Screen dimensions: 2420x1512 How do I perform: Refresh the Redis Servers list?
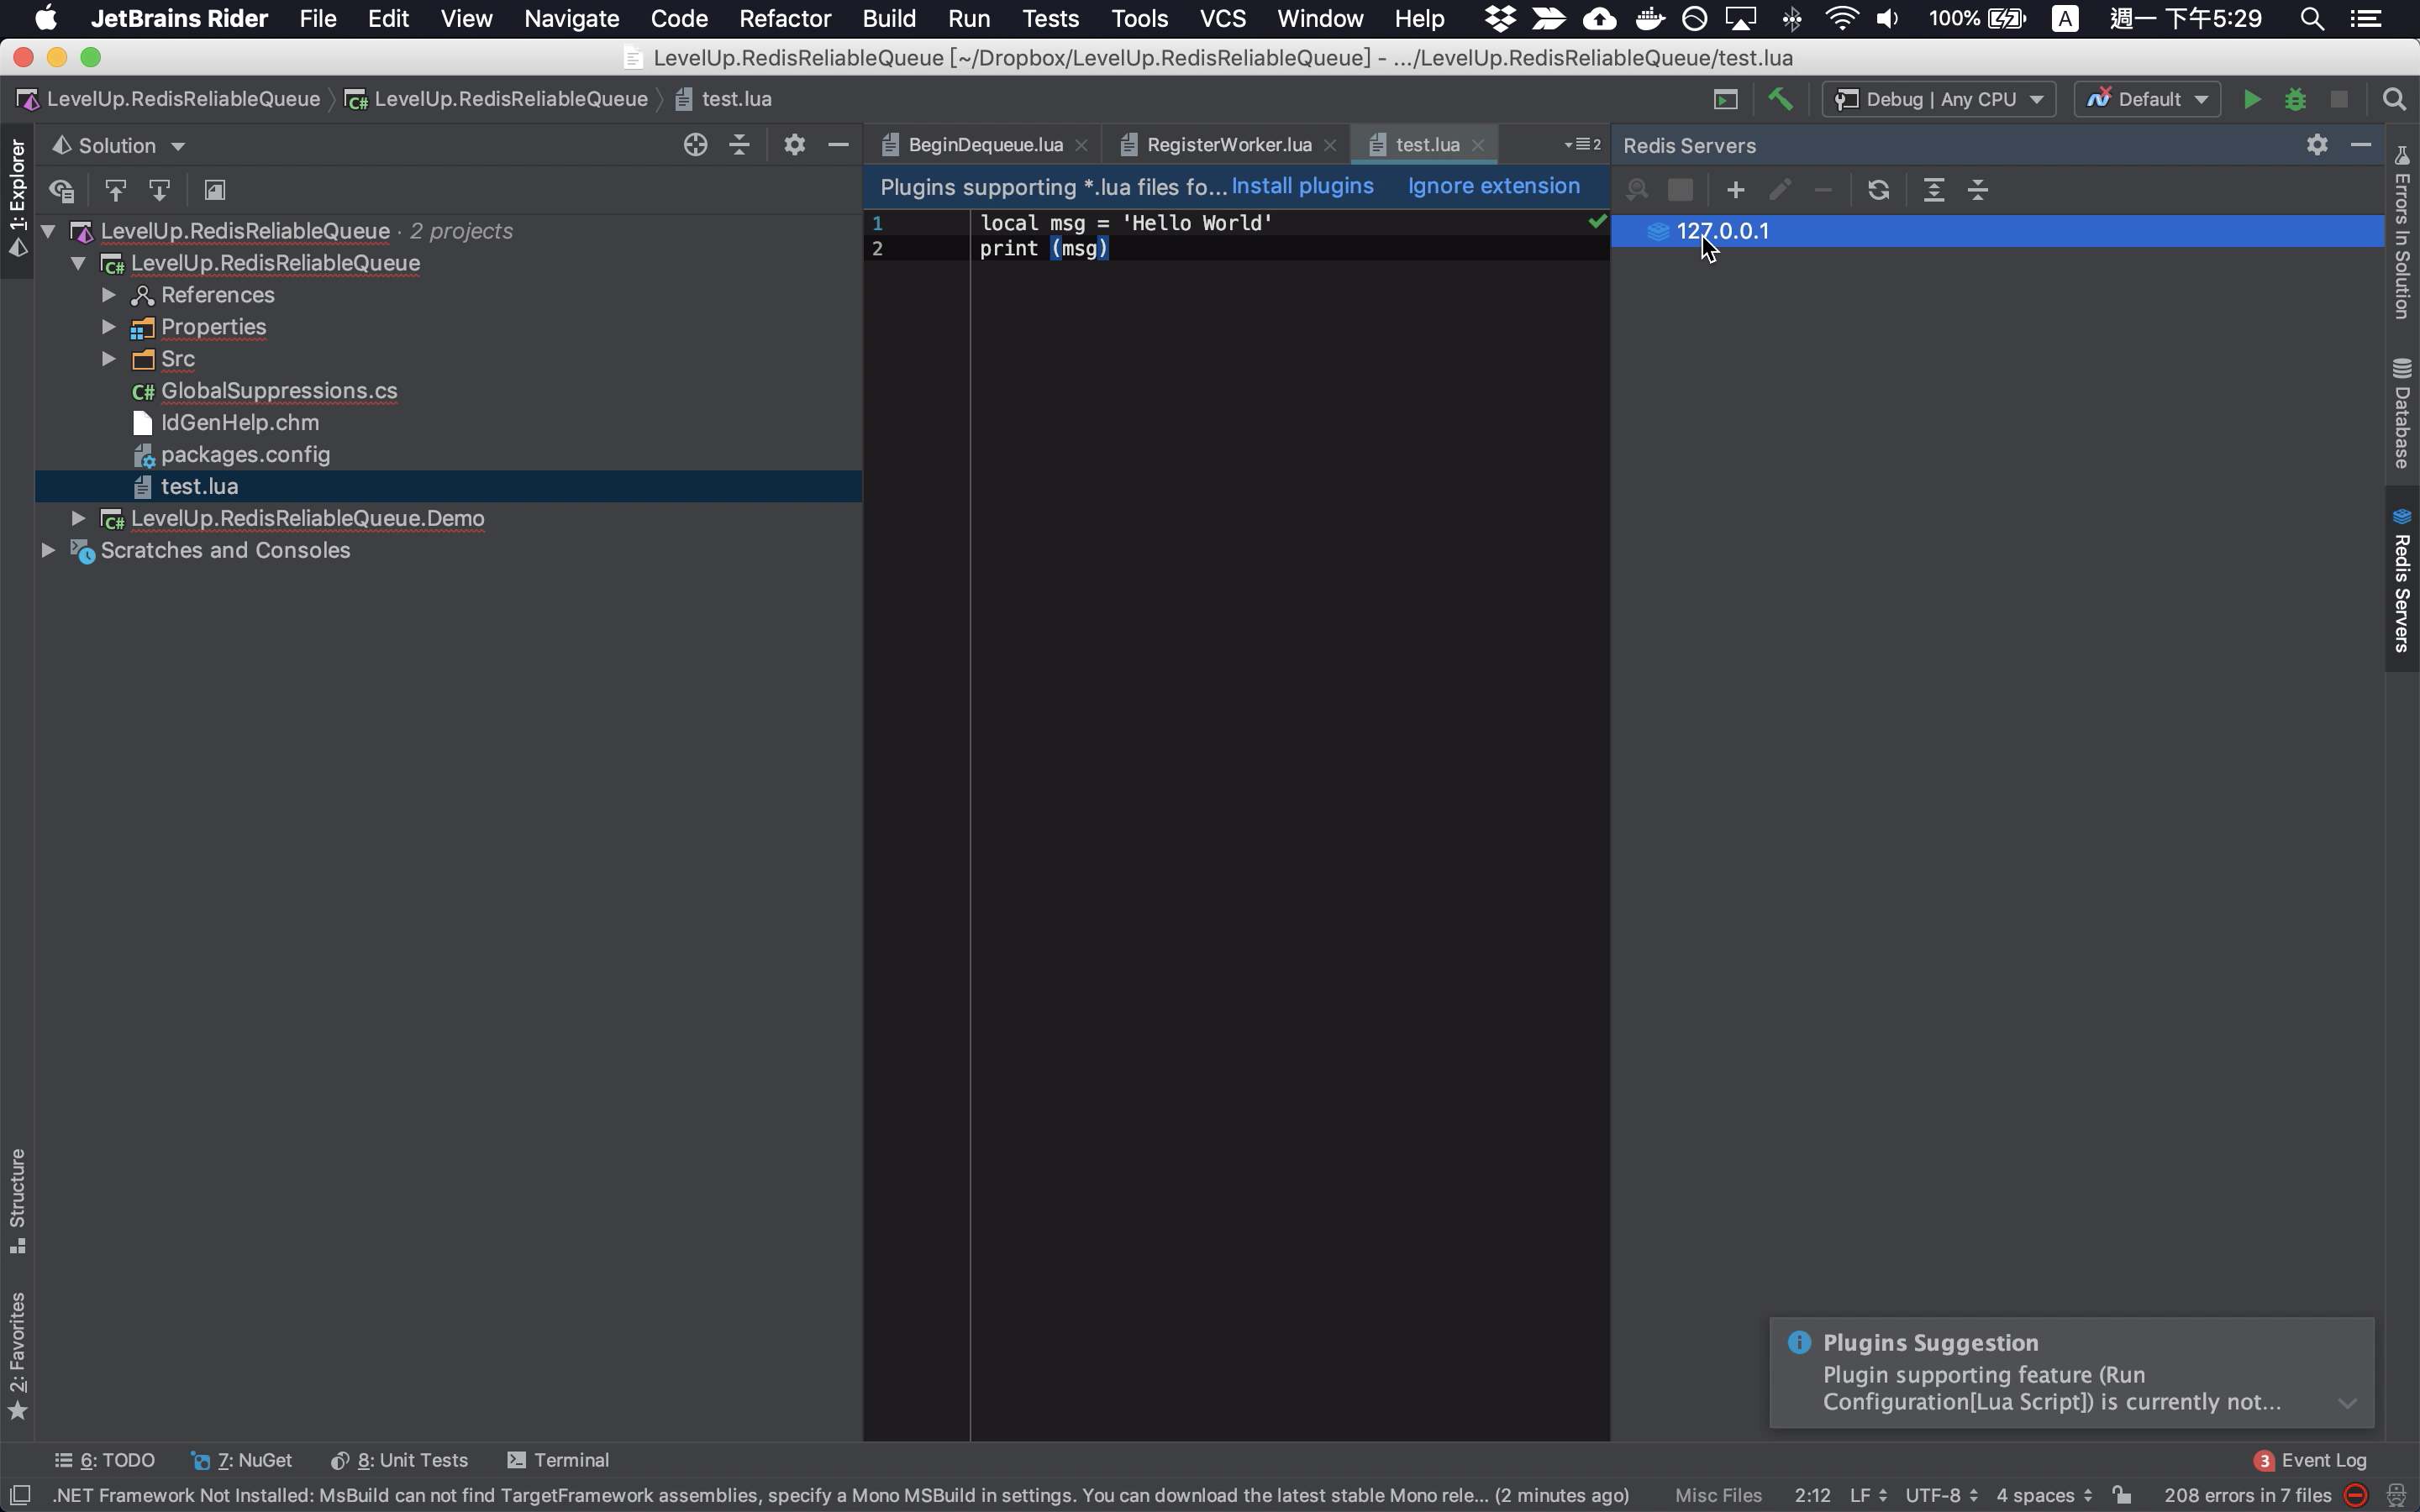1878,190
